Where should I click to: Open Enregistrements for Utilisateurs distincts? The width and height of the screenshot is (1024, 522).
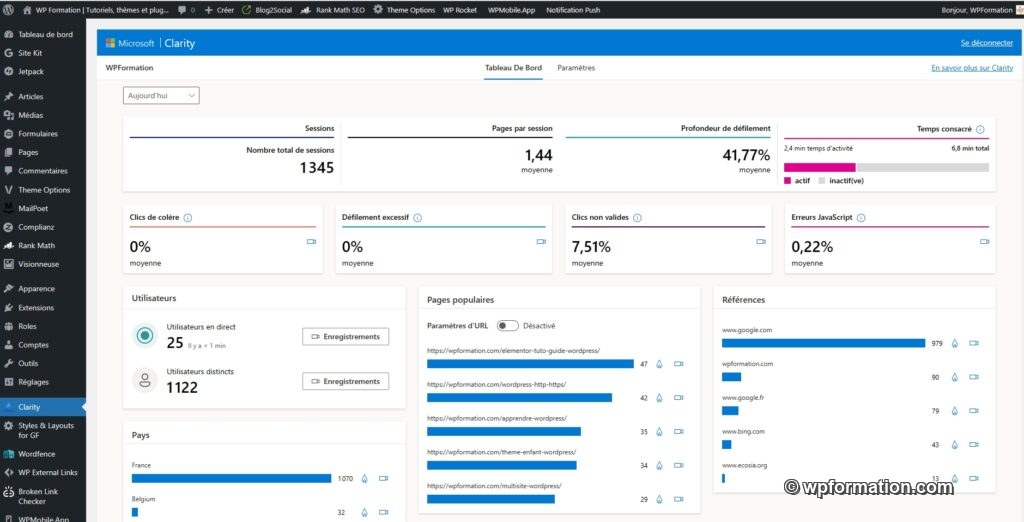[345, 381]
